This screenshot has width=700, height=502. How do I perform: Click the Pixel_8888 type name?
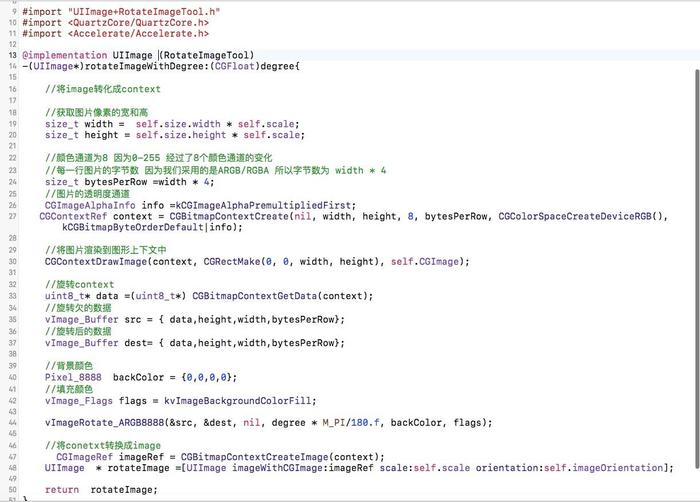tap(73, 377)
